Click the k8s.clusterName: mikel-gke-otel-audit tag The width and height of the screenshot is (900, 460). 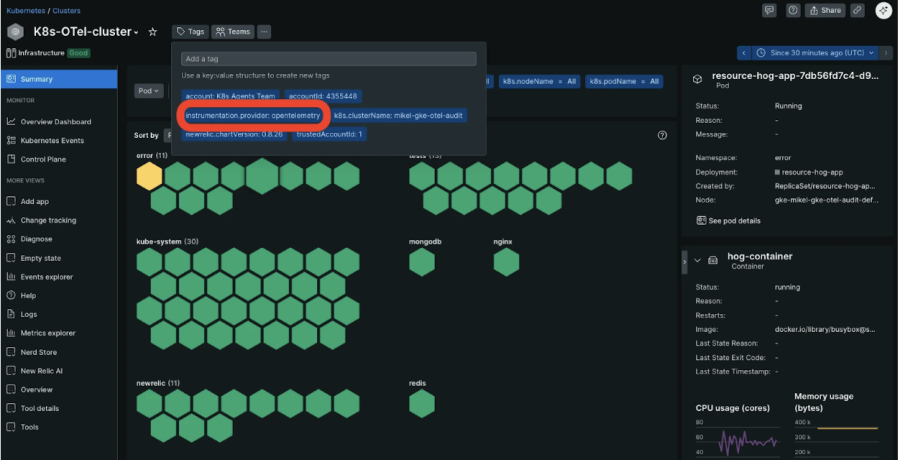tap(398, 115)
